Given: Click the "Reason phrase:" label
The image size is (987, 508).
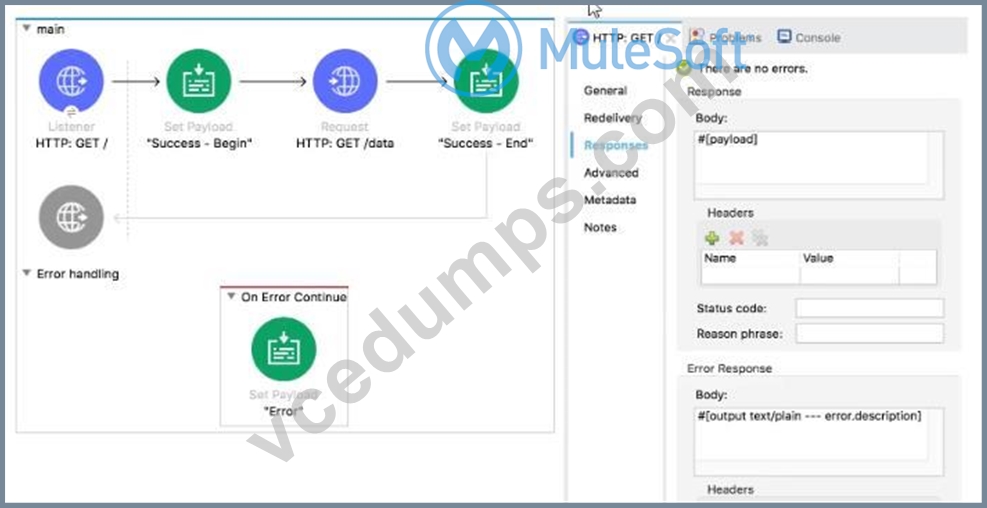Looking at the screenshot, I should click(740, 334).
